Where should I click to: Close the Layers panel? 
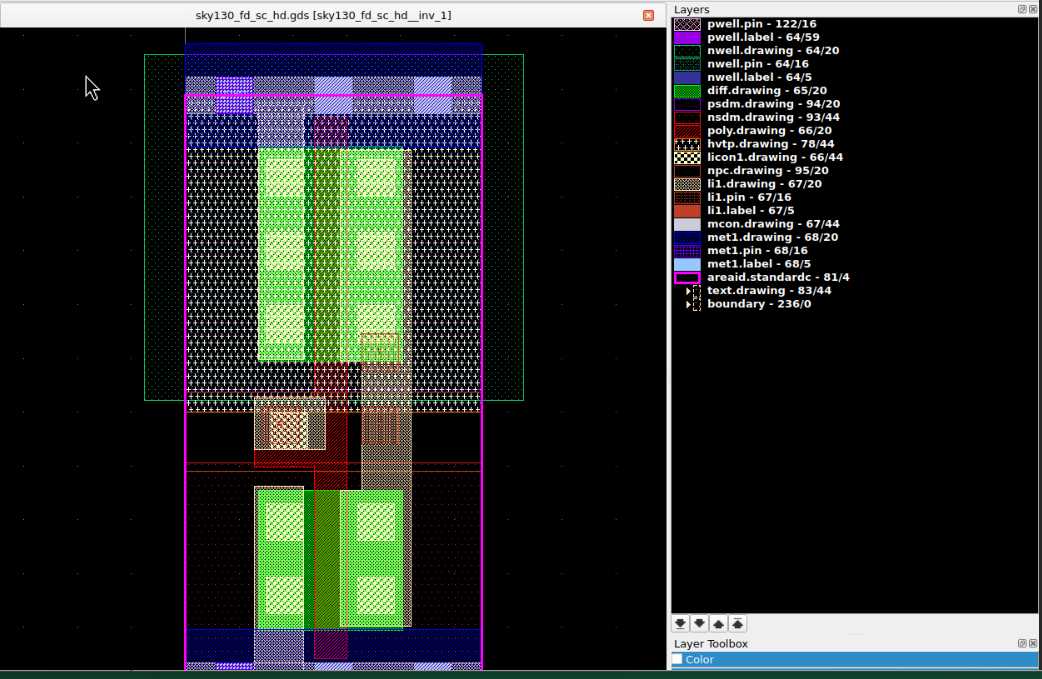[x=1033, y=9]
